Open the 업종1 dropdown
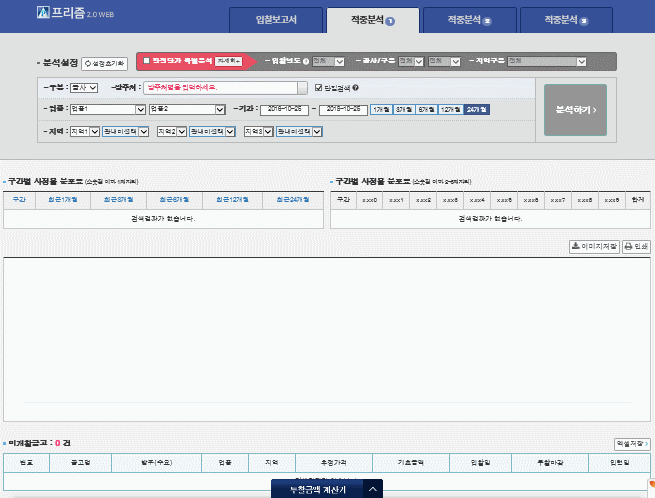The width and height of the screenshot is (655, 498). [x=108, y=109]
